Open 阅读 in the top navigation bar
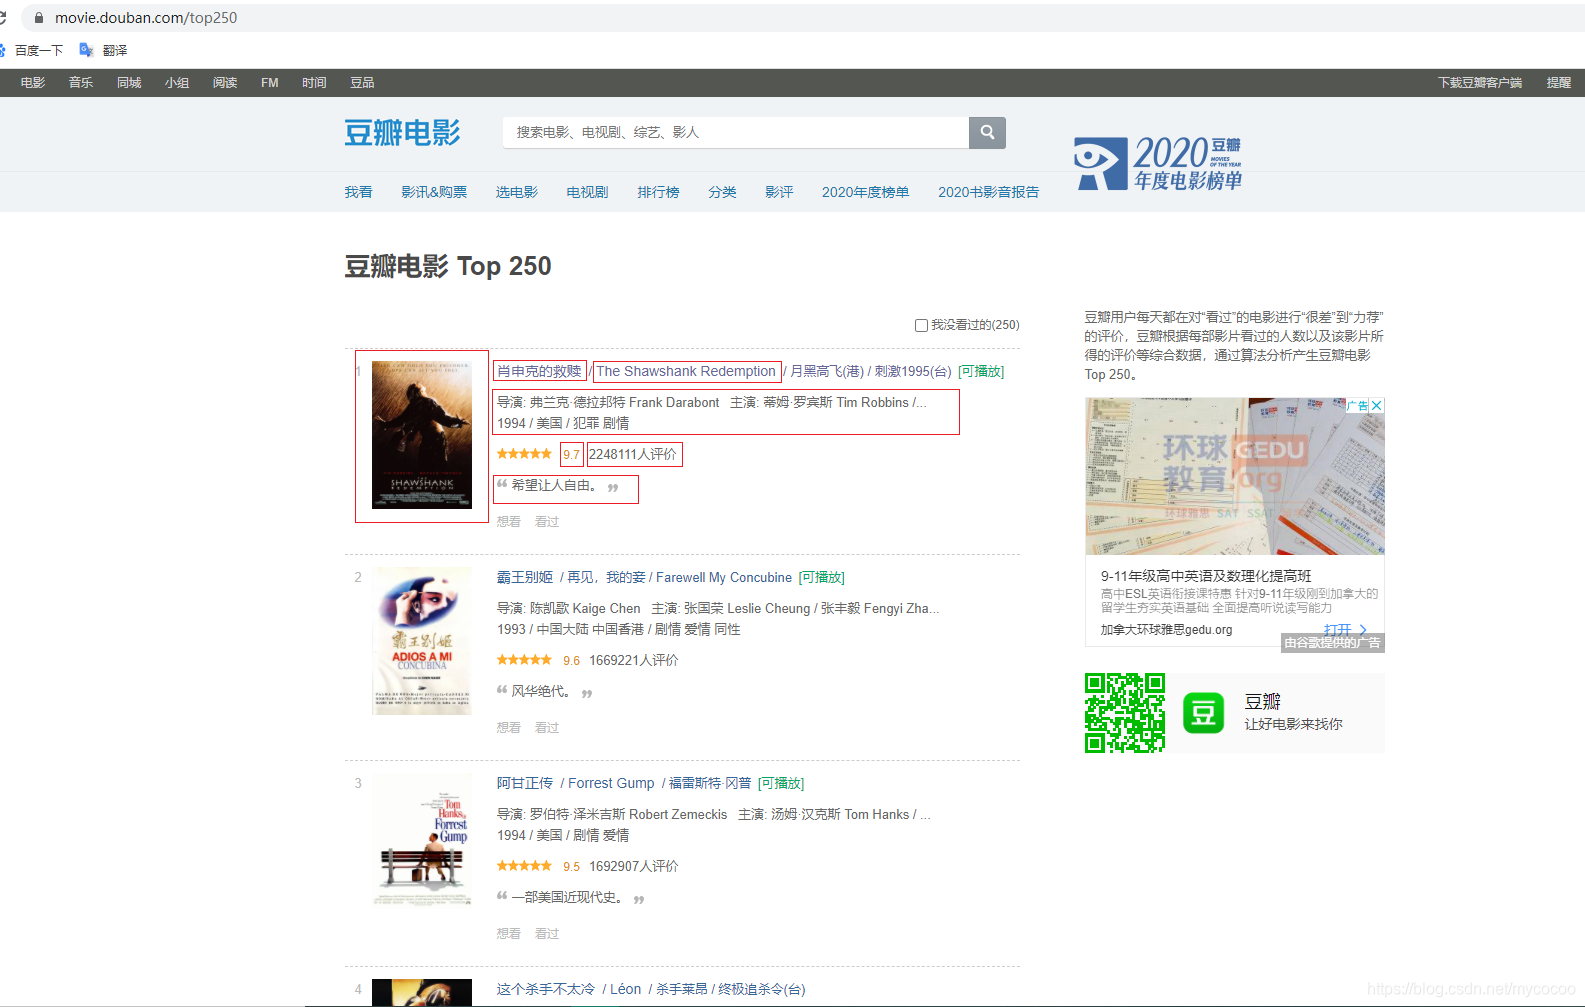 [225, 83]
